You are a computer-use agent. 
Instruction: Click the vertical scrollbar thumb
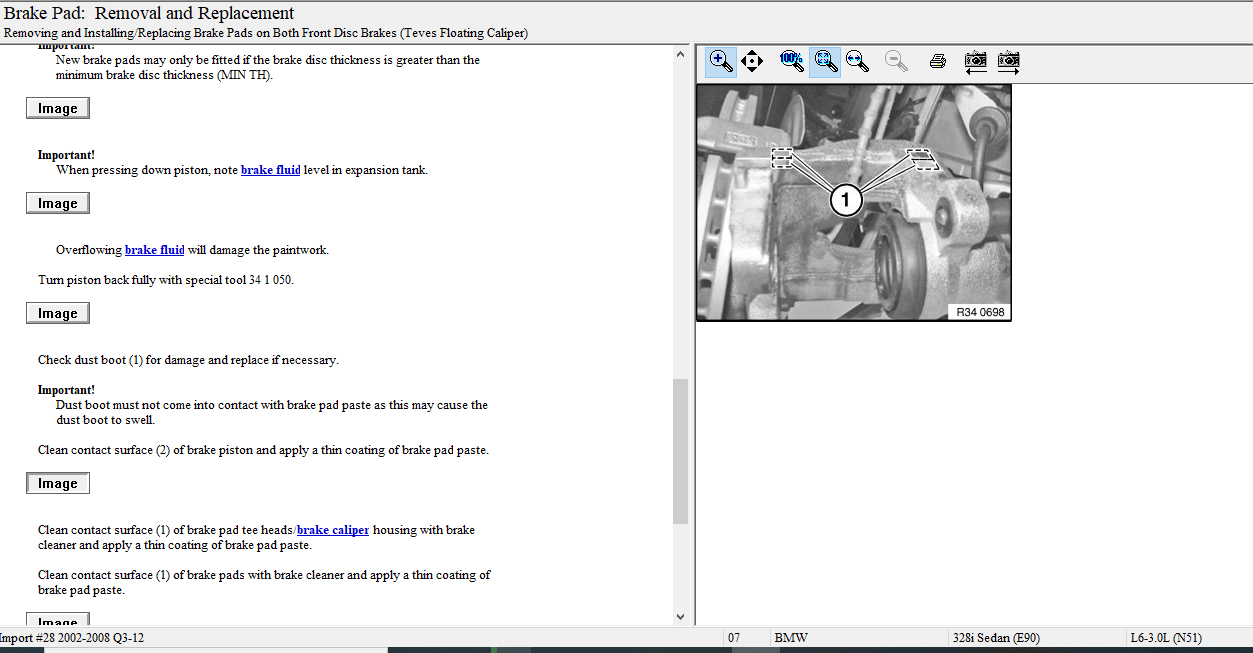pyautogui.click(x=681, y=450)
